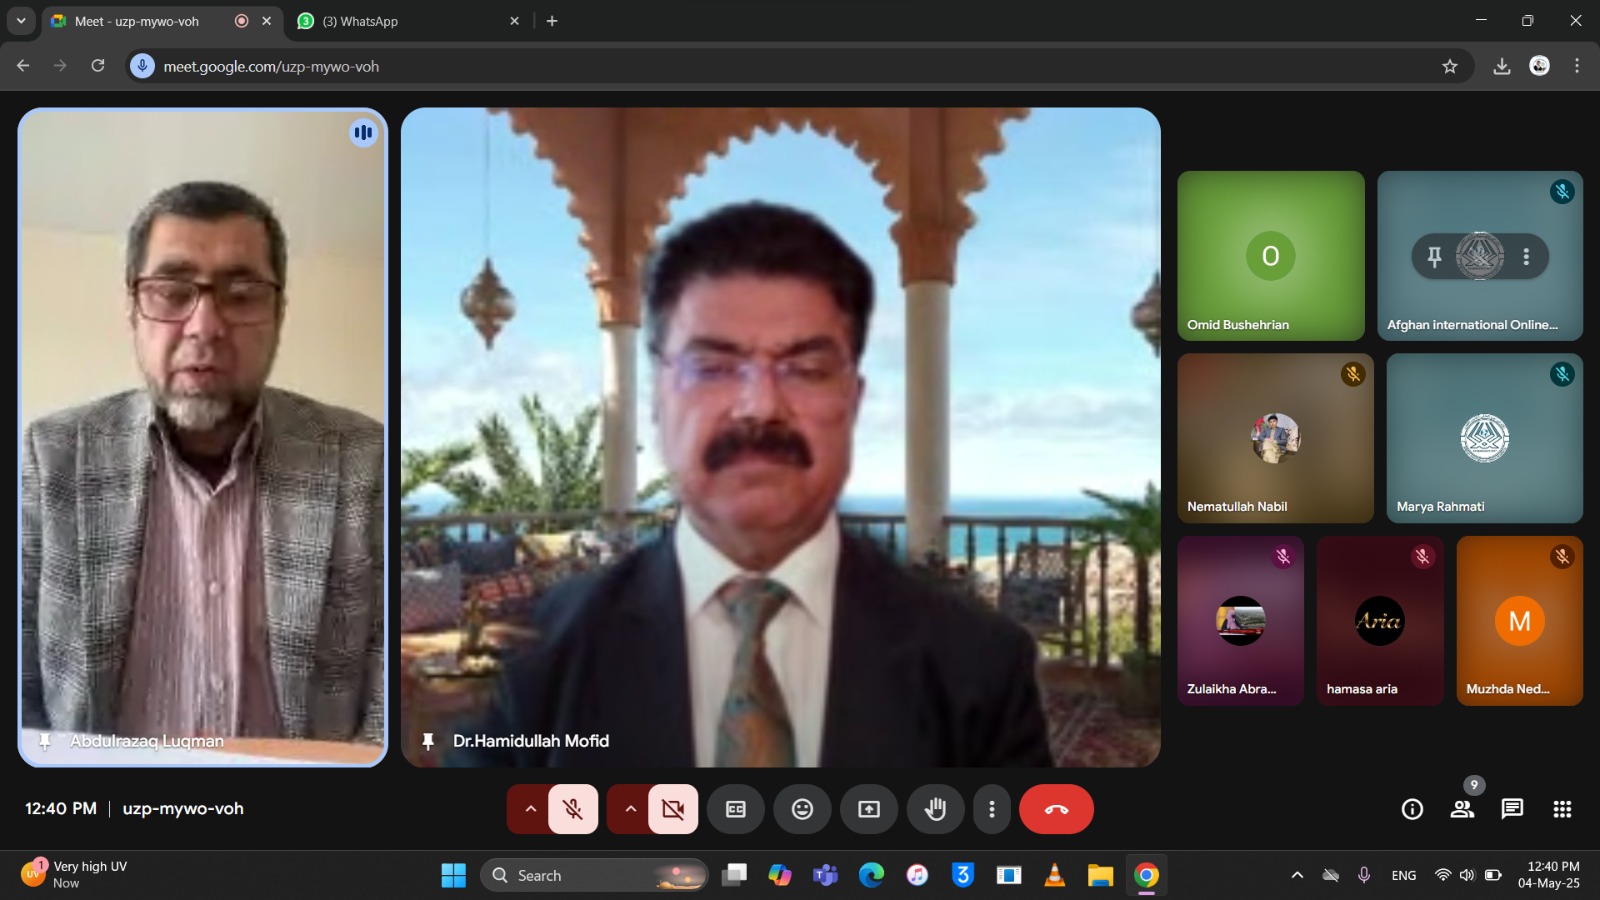Select hamasa aria participant tile
This screenshot has height=900, width=1600.
[1380, 621]
